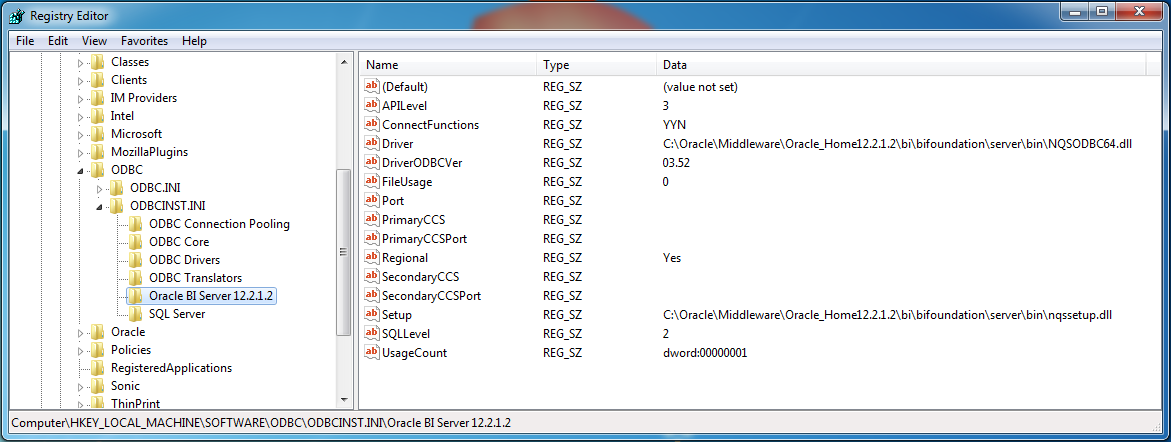Select the RegisteredApplications key
This screenshot has width=1171, height=442.
[171, 368]
